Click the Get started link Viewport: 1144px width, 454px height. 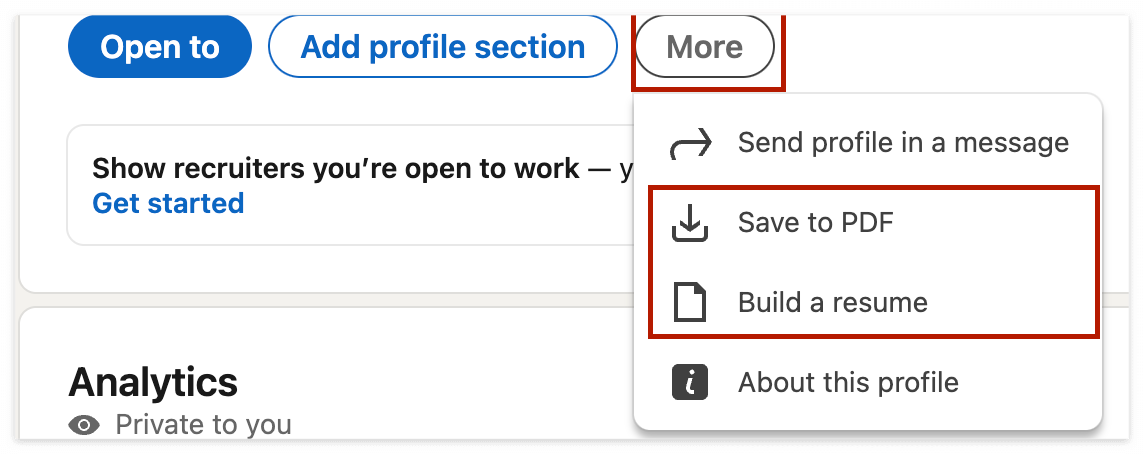click(x=168, y=203)
